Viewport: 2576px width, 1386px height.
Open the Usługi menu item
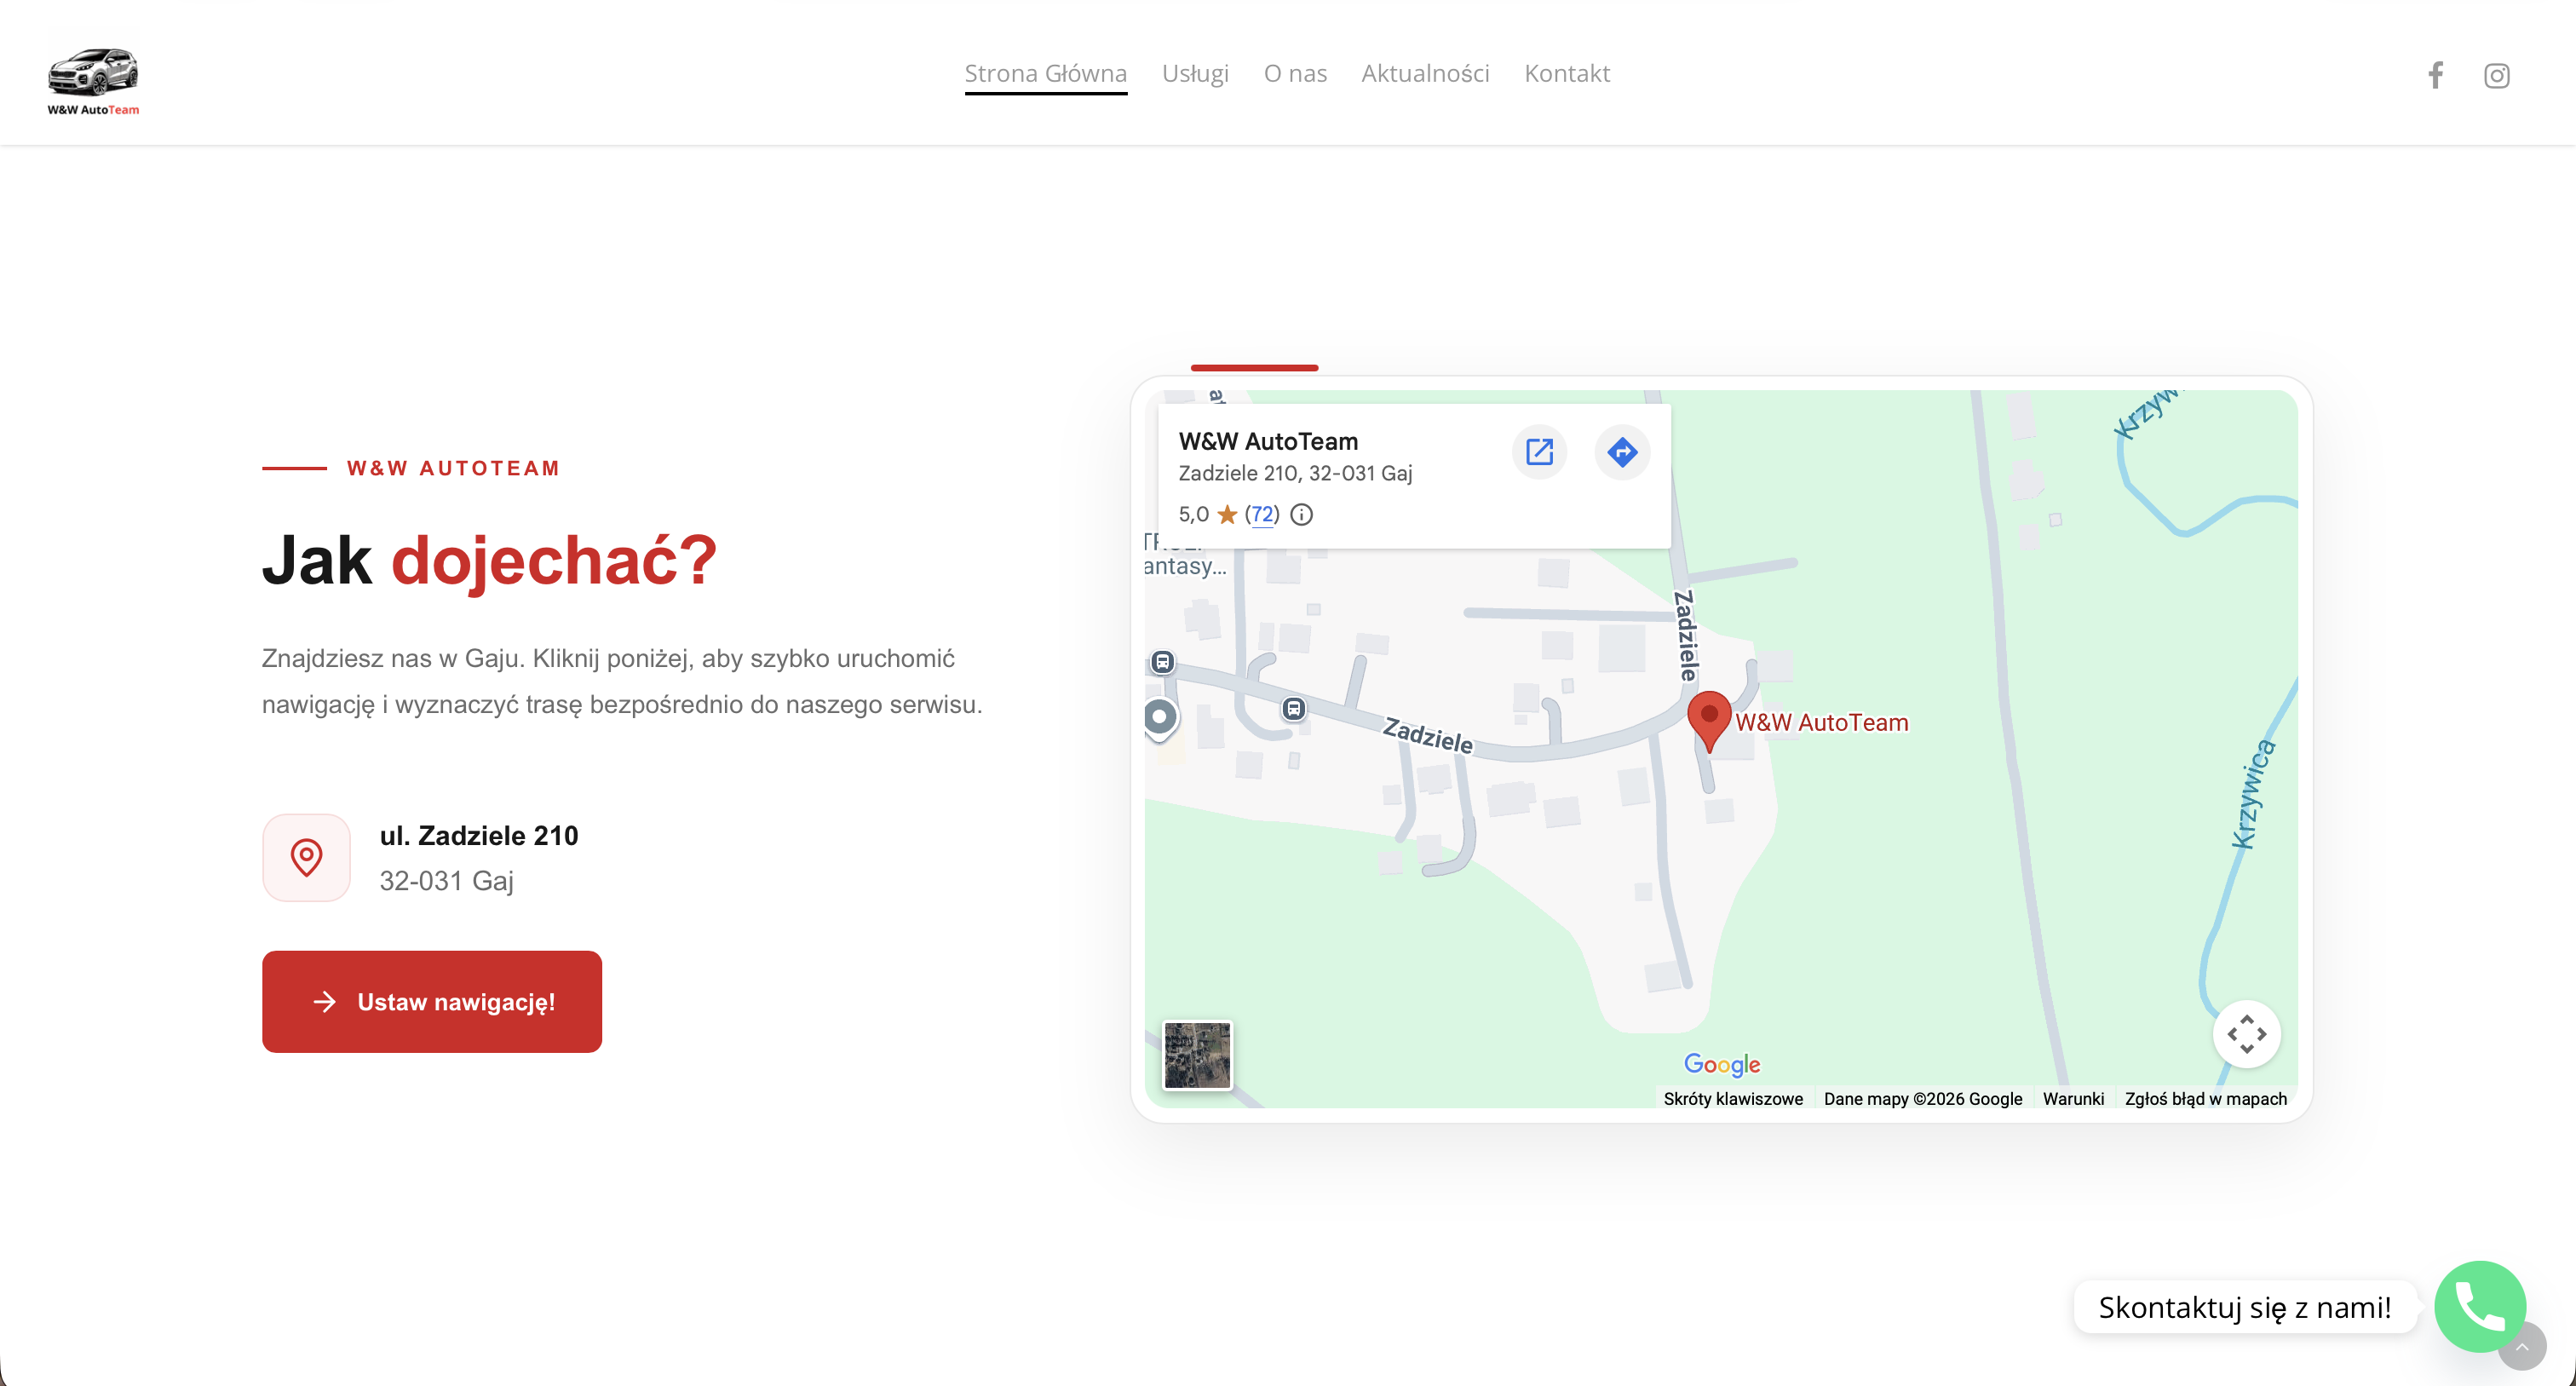pos(1195,73)
